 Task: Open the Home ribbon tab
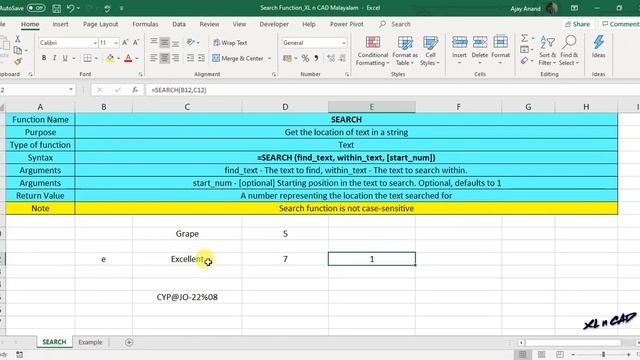30,24
